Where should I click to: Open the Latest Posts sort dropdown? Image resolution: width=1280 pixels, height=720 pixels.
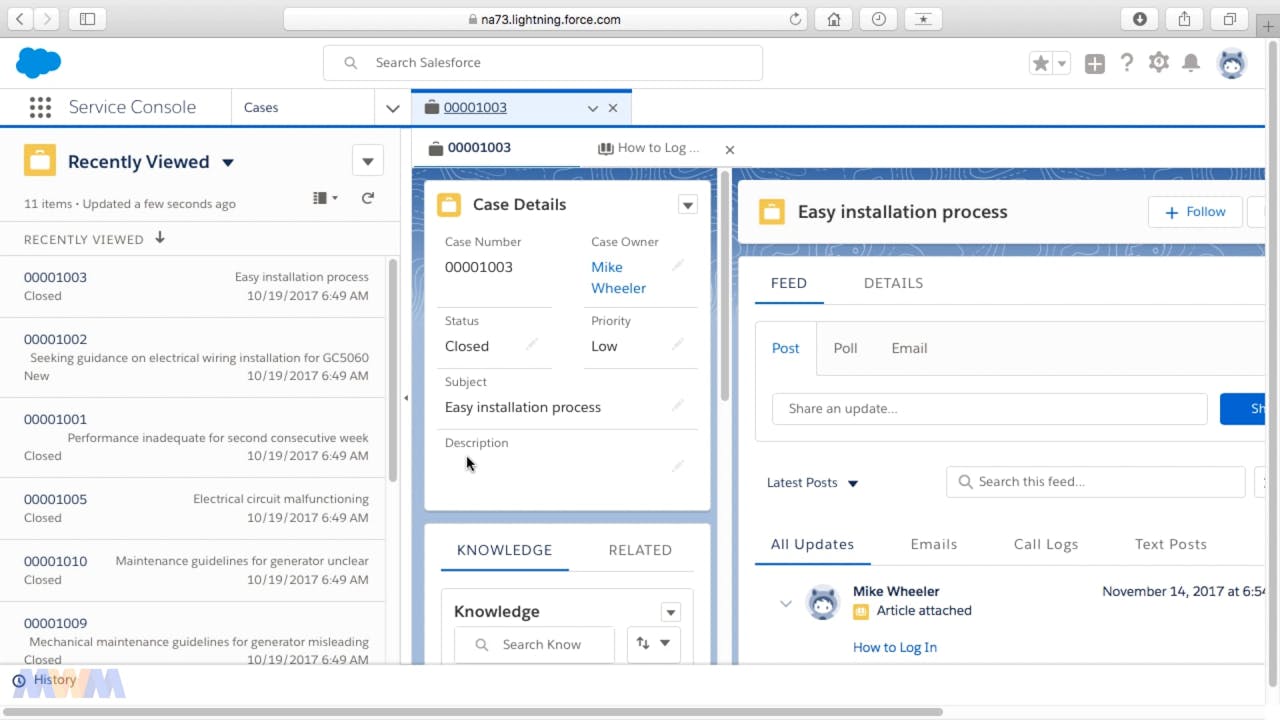(x=812, y=483)
